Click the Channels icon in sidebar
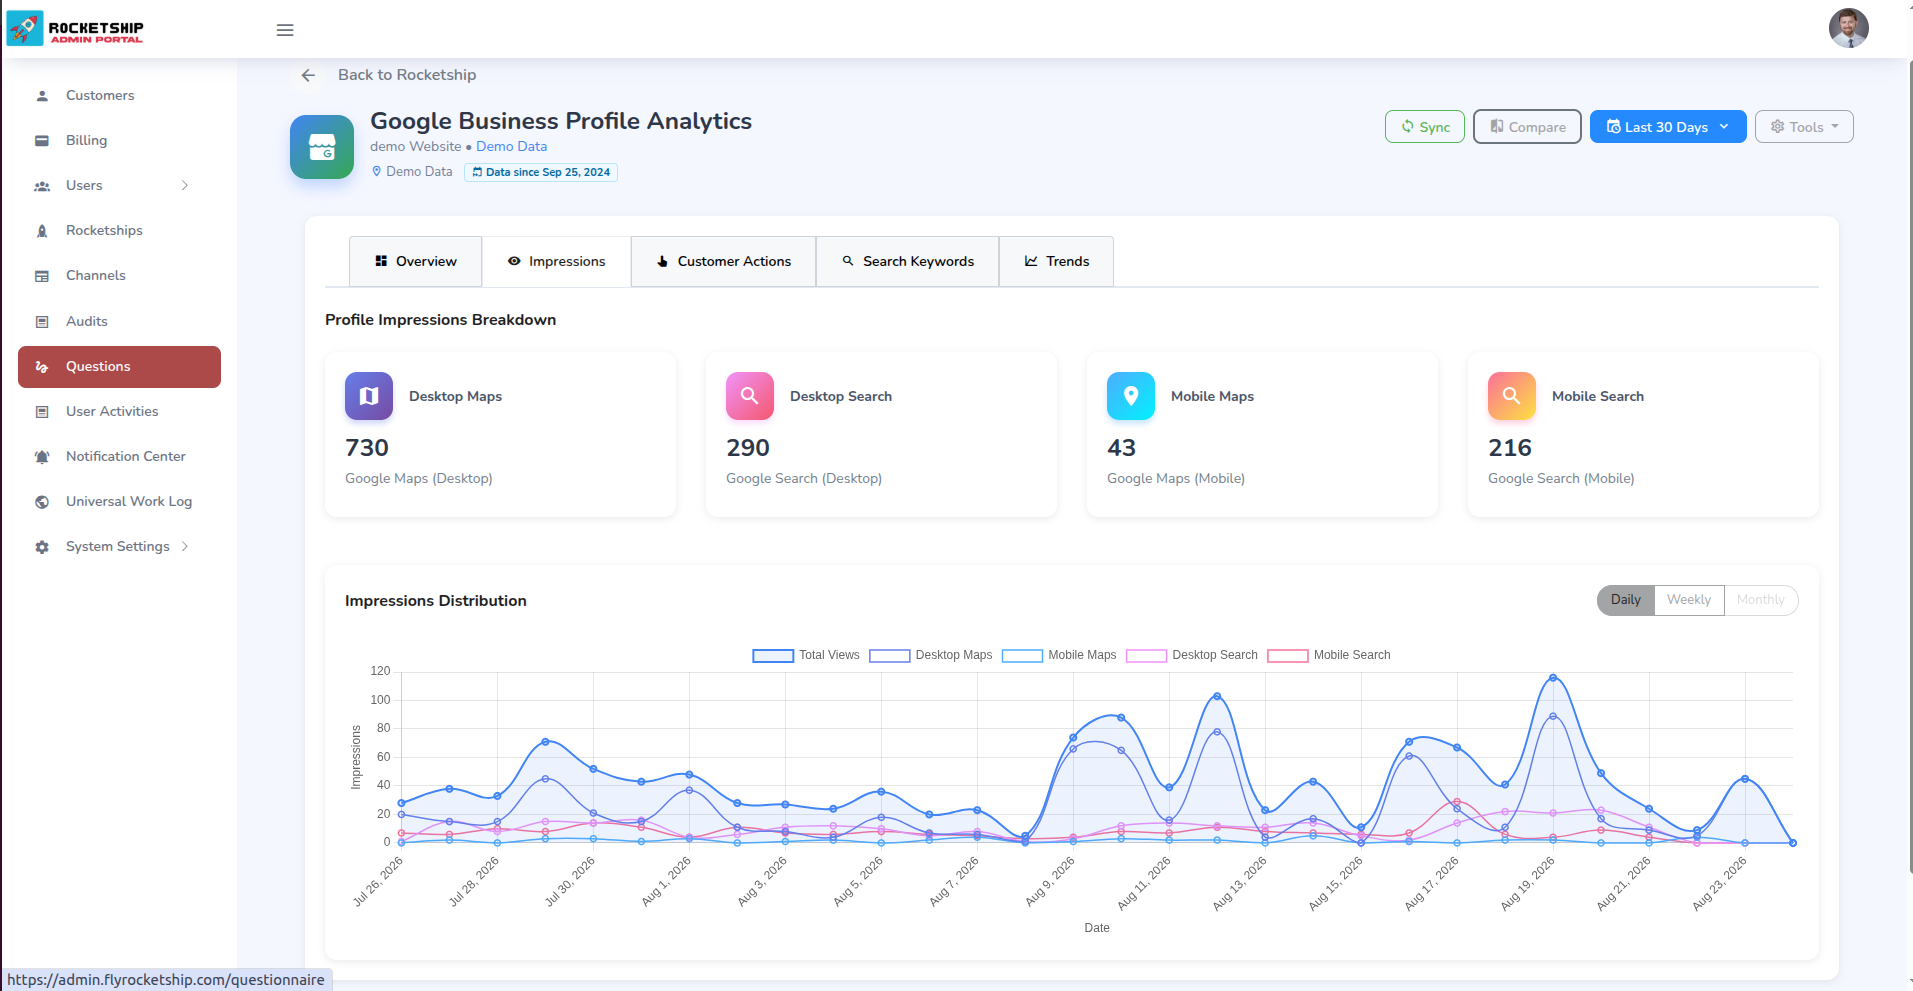1913x991 pixels. (x=42, y=276)
